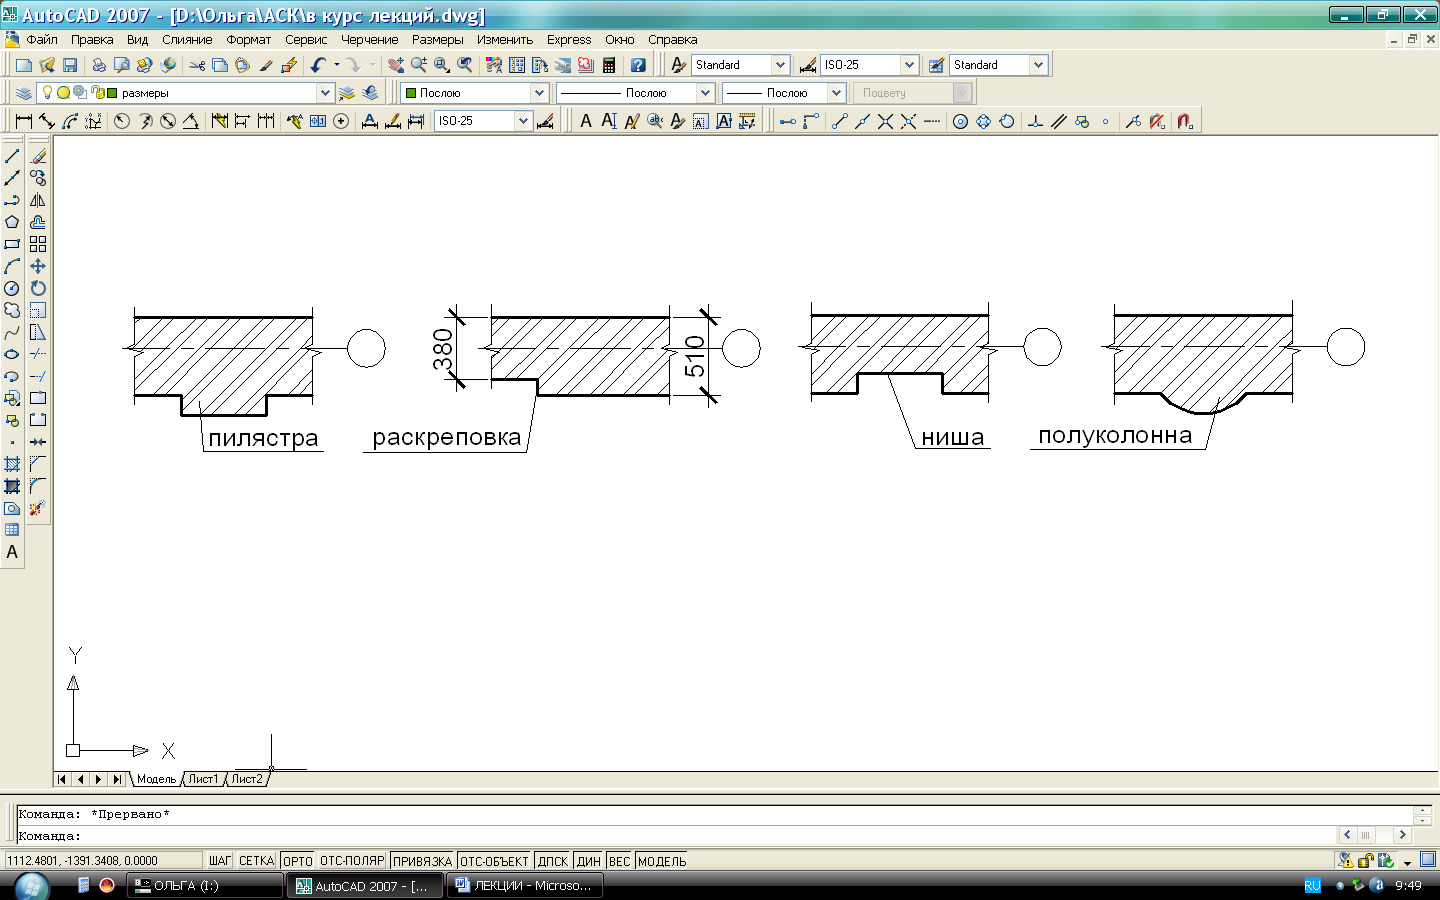Click the МОДЕЛЬ button in status bar
The height and width of the screenshot is (900, 1440).
(x=661, y=861)
